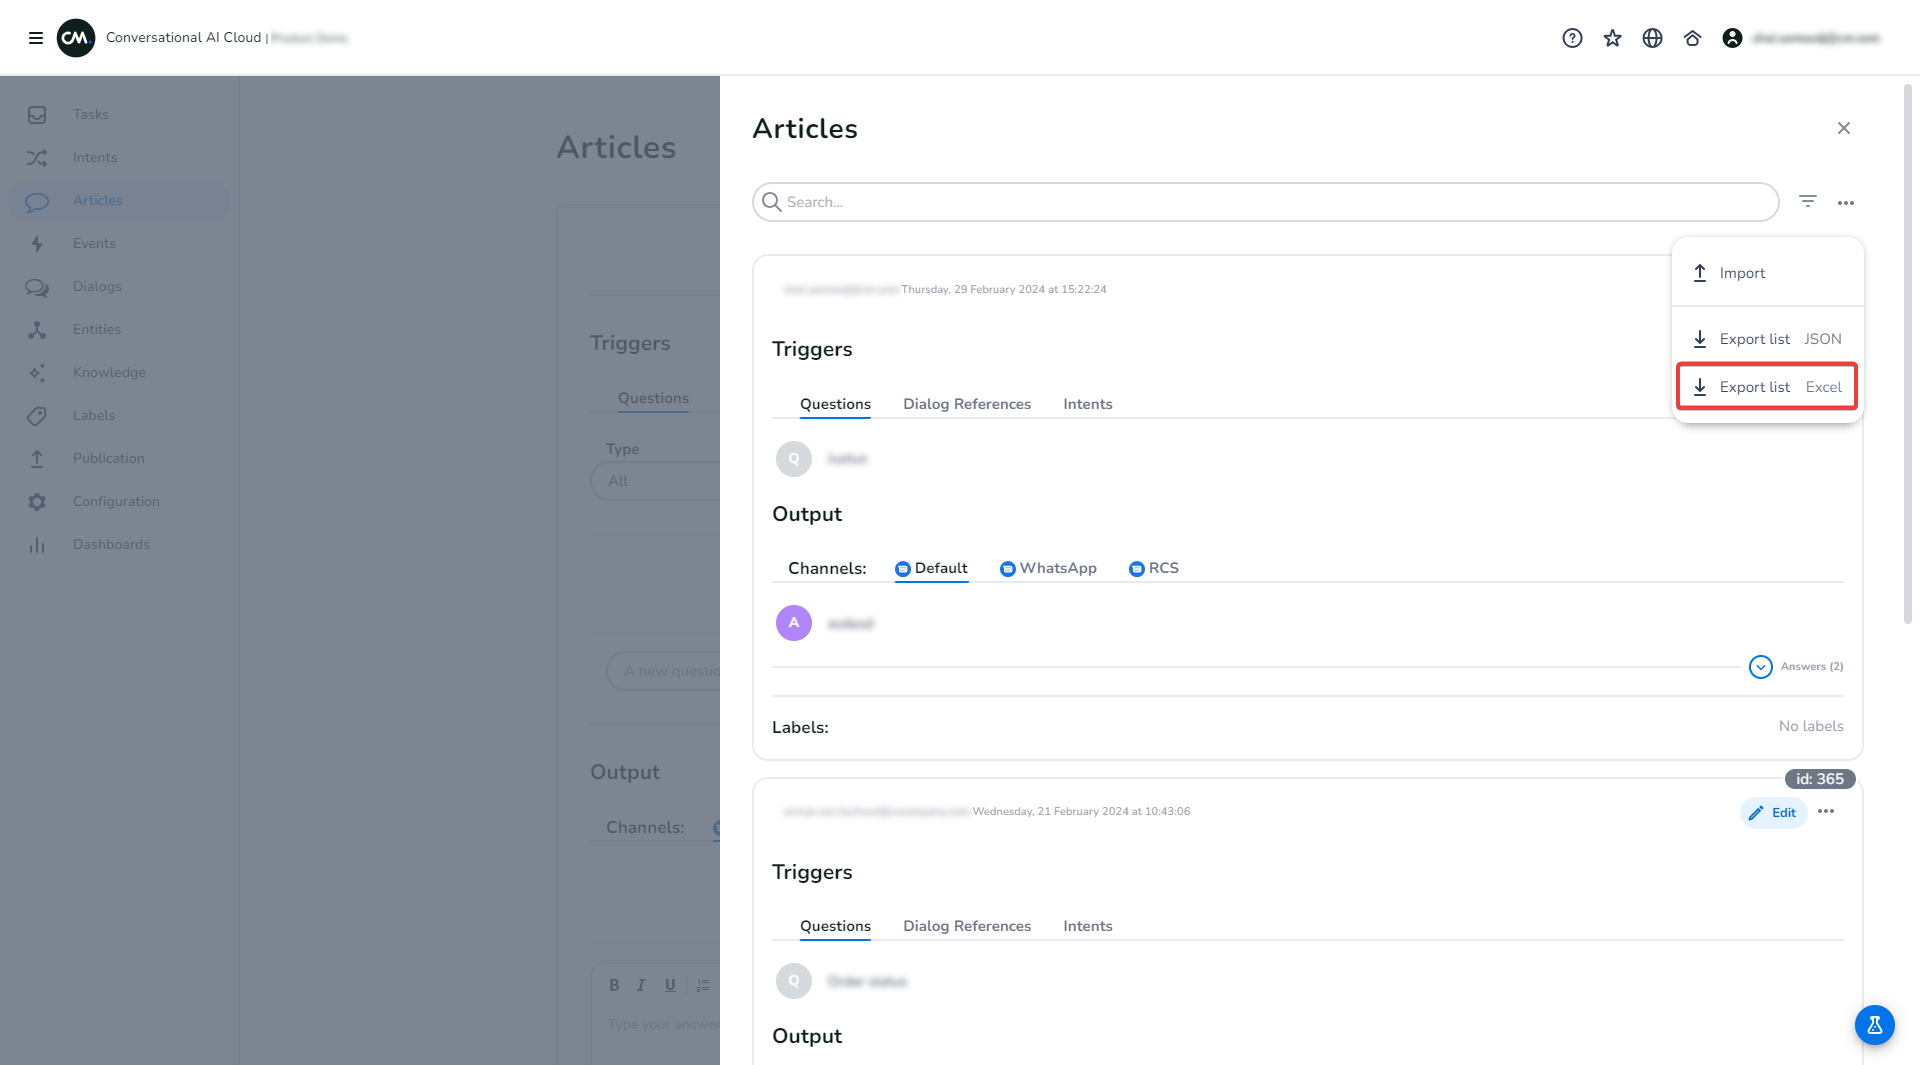Choose Export list Excel option
The height and width of the screenshot is (1065, 1920).
click(1766, 387)
